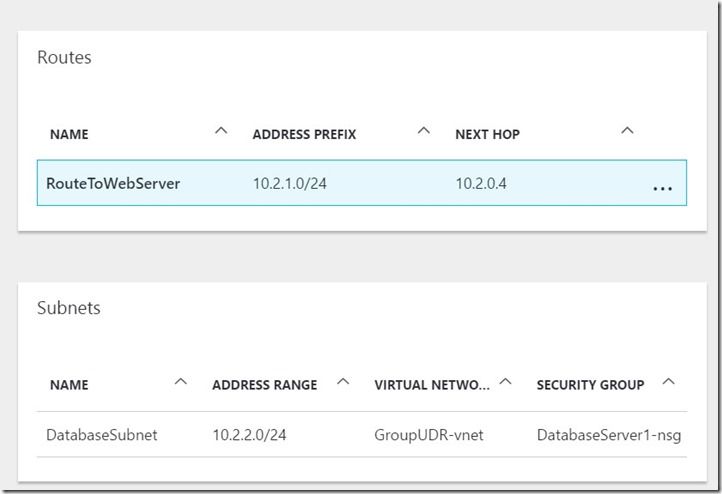Click sort arrow beside Subnets NAME column
Image resolution: width=722 pixels, height=494 pixels.
[181, 382]
